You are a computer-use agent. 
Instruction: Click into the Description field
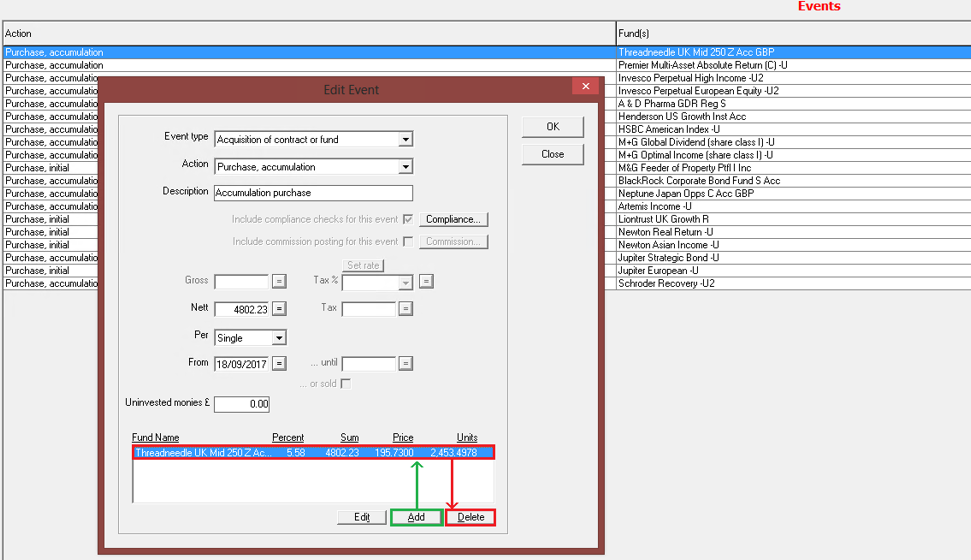[x=313, y=193]
